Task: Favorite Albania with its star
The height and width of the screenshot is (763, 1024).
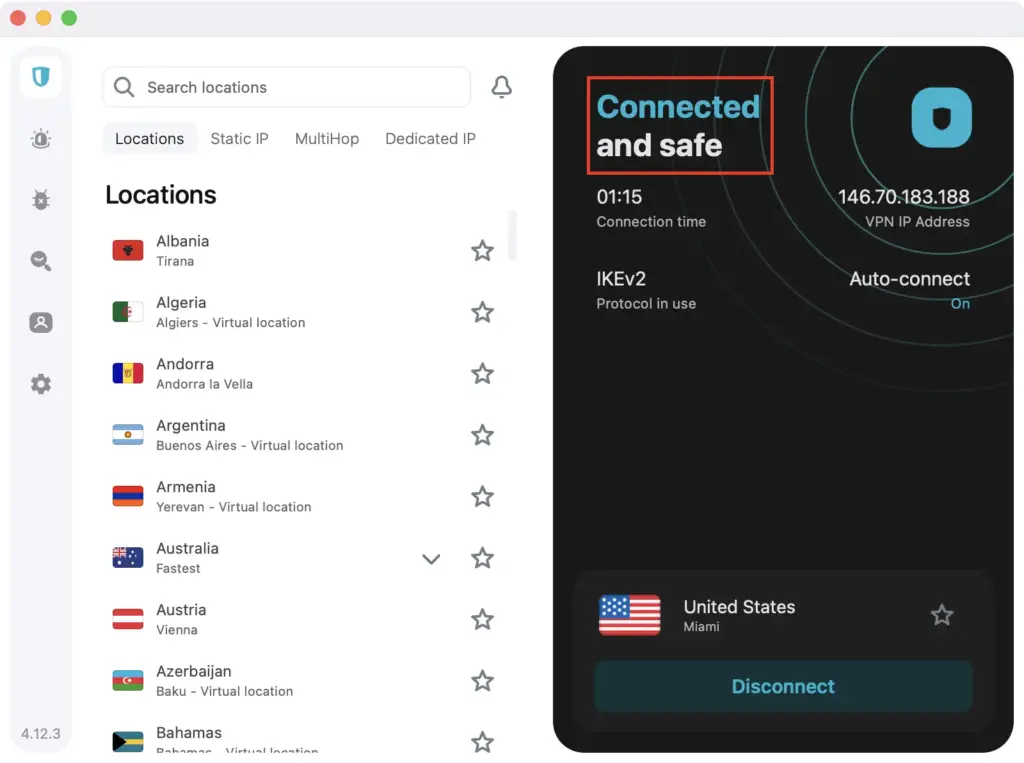Action: tap(482, 251)
